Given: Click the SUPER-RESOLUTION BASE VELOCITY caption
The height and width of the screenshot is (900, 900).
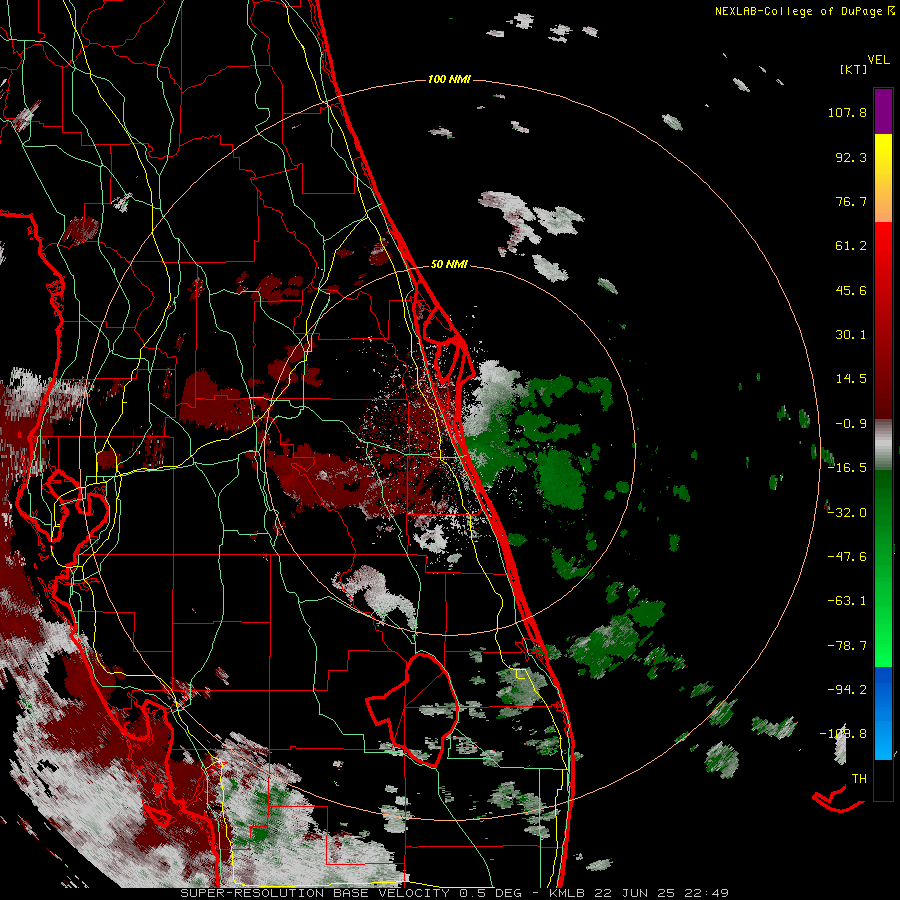Looking at the screenshot, I should [315, 893].
